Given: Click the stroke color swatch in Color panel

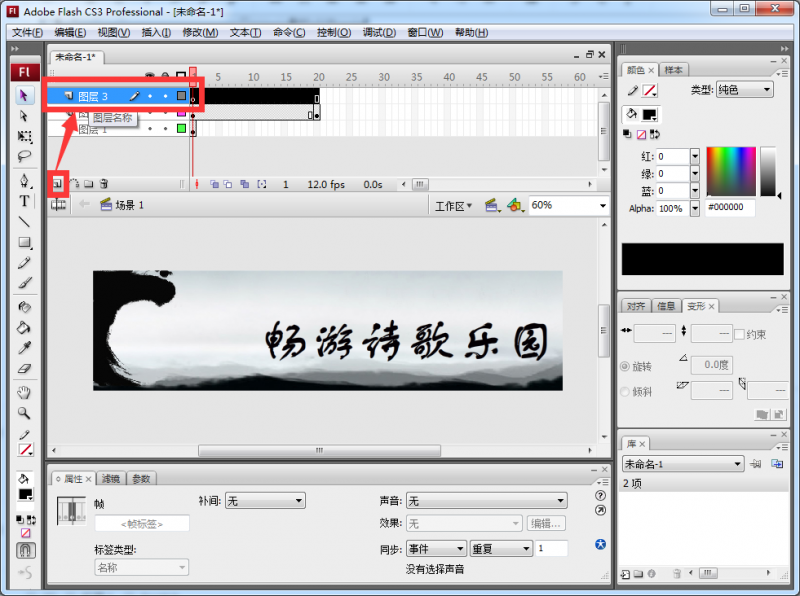Looking at the screenshot, I should pos(649,91).
